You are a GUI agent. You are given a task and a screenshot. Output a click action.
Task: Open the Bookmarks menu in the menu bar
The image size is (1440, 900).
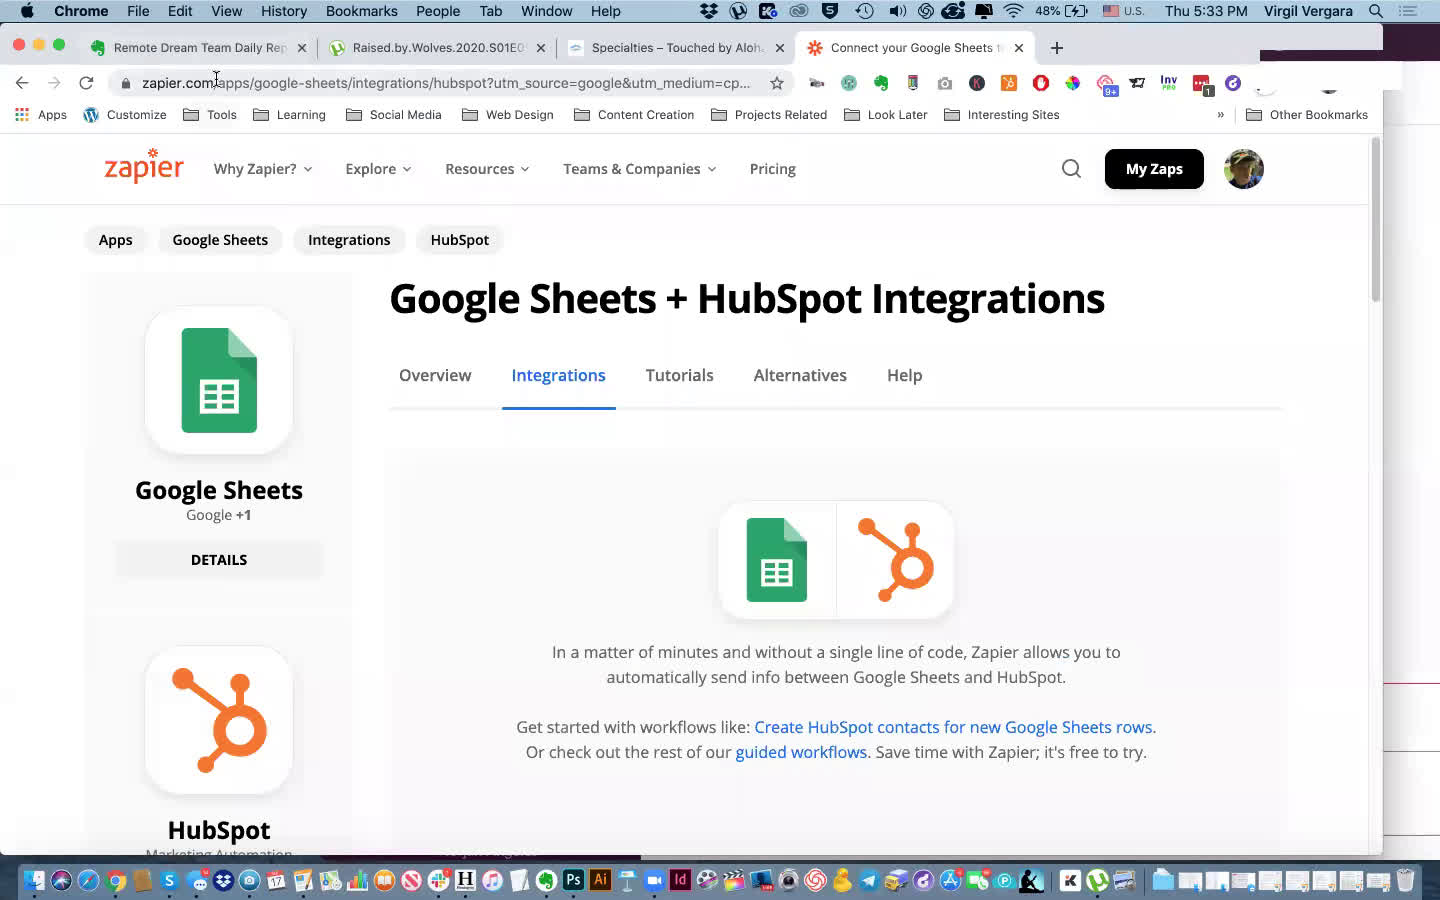pos(361,11)
